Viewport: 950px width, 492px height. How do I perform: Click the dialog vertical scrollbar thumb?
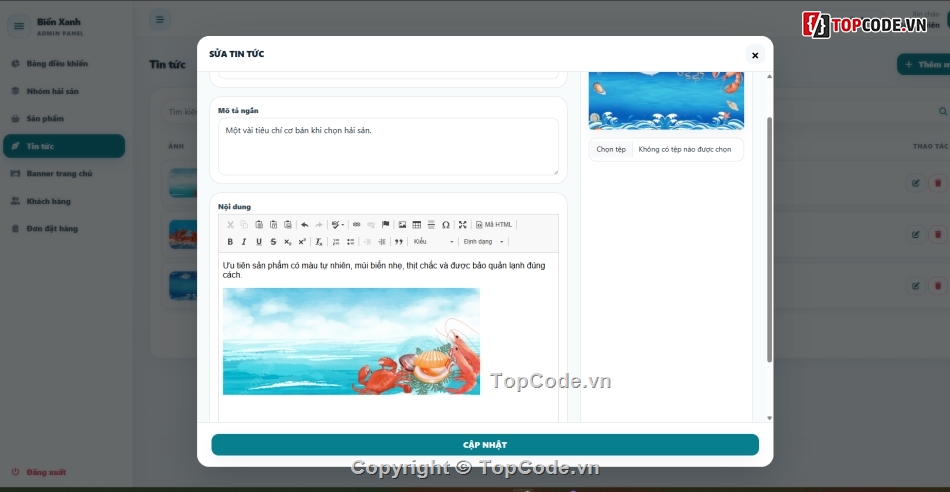click(769, 239)
